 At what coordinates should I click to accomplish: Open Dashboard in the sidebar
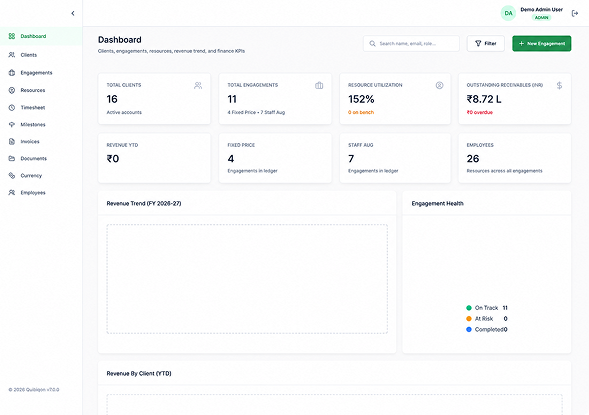(41, 36)
